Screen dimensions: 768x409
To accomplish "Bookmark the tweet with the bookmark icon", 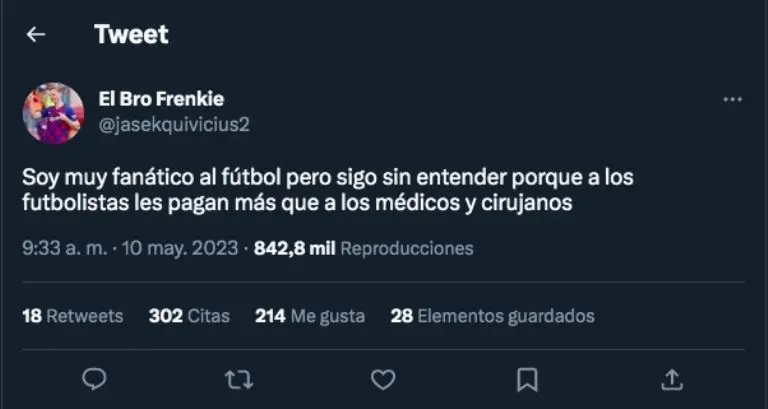I will (x=527, y=380).
